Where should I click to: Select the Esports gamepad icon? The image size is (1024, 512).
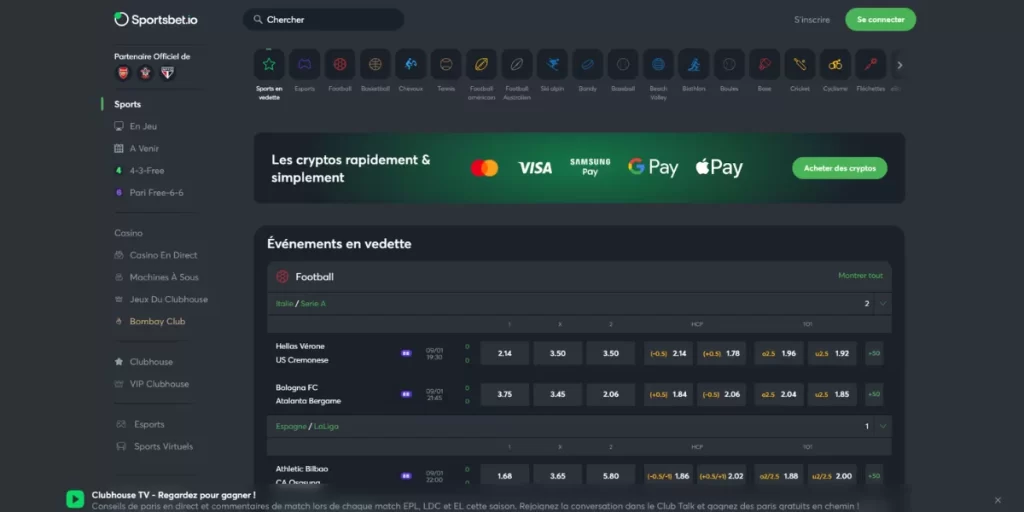(x=304, y=64)
